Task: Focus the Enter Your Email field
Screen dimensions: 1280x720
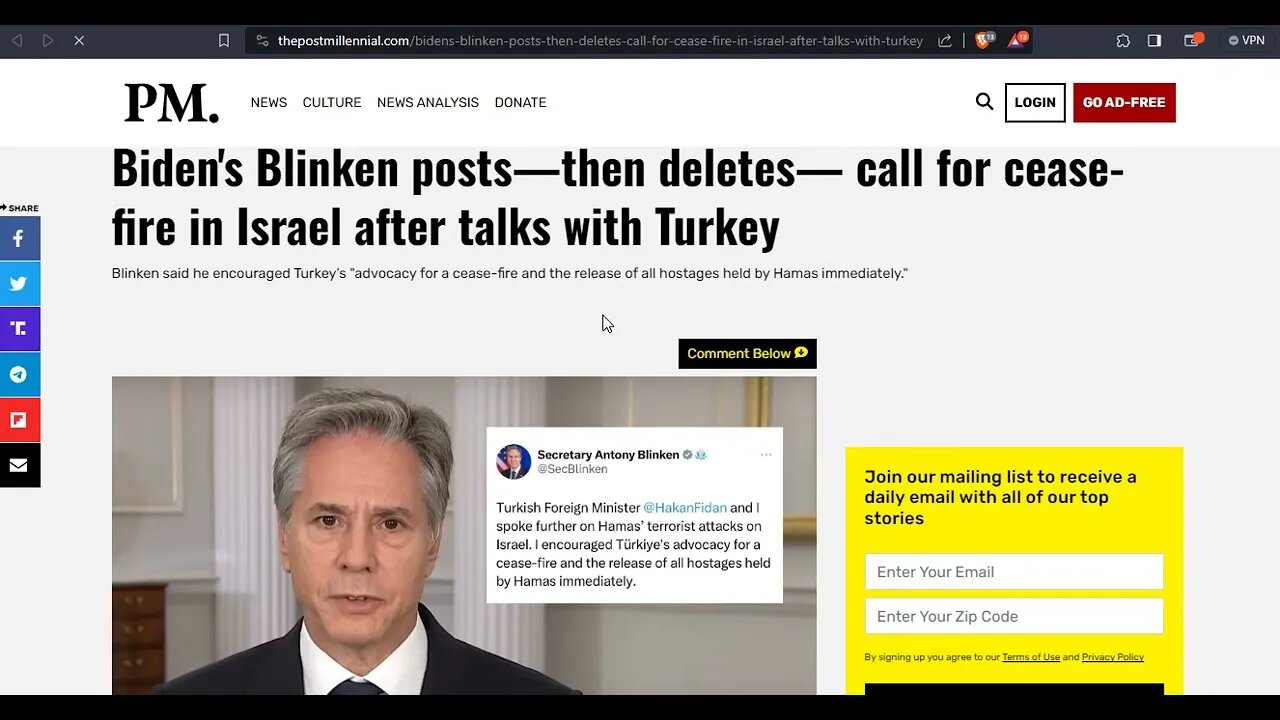Action: (x=1014, y=572)
